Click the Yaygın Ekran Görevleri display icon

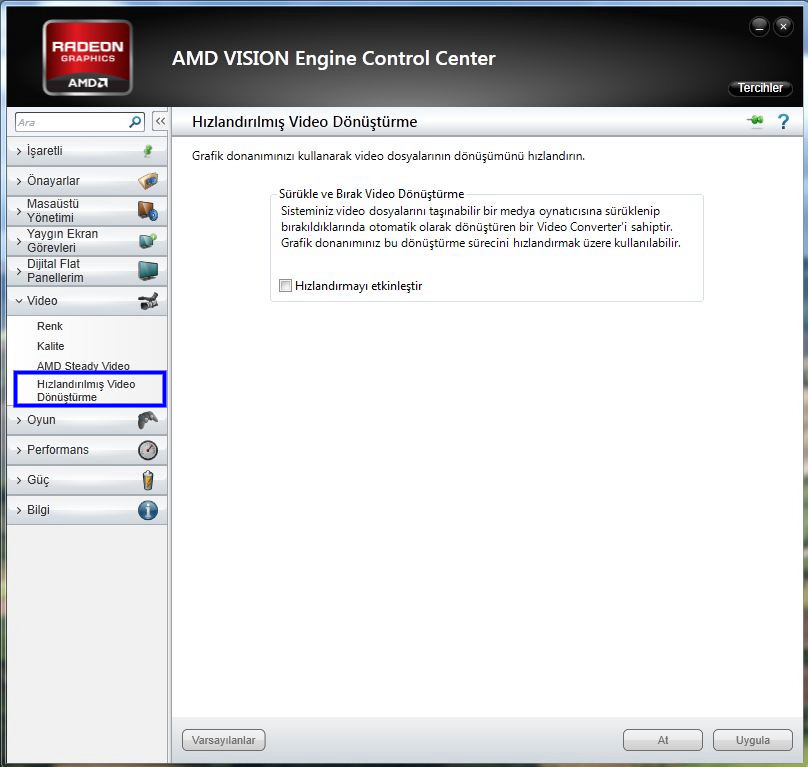tap(148, 241)
